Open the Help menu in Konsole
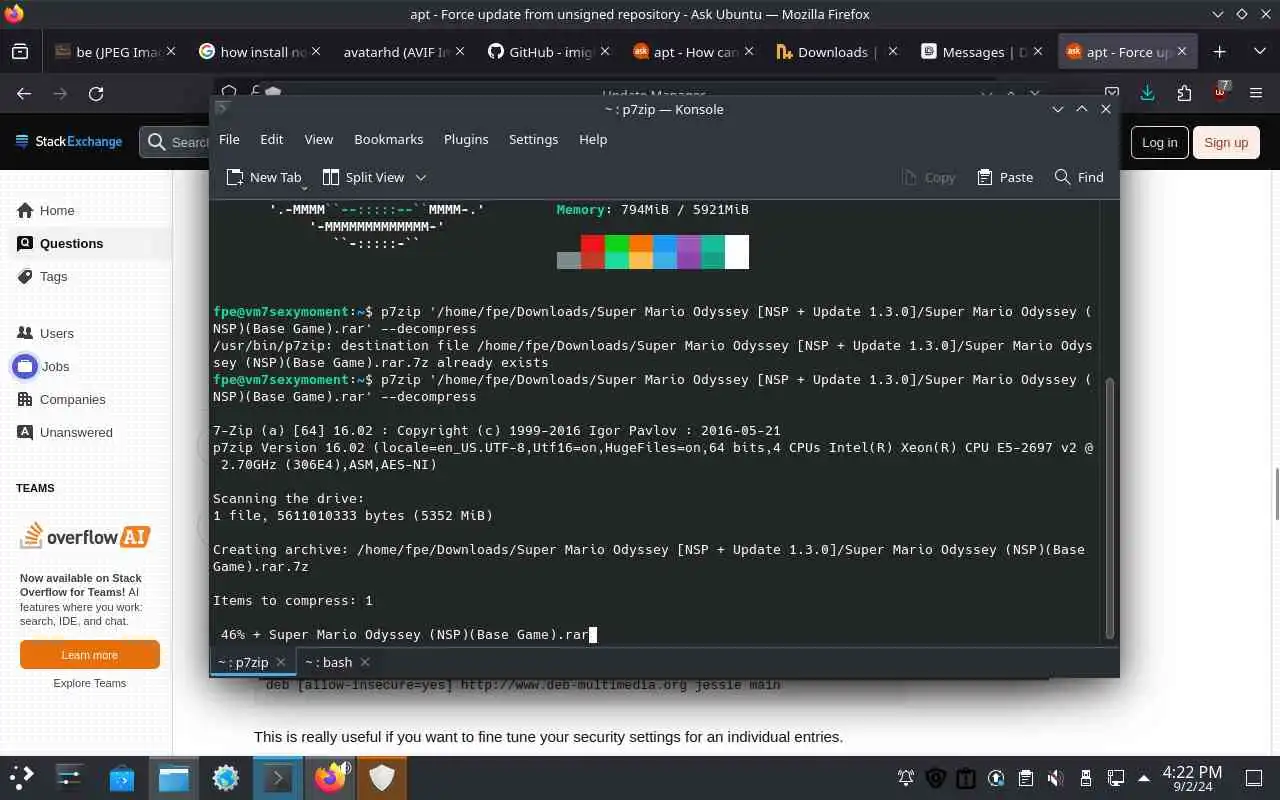Viewport: 1280px width, 800px height. tap(593, 139)
